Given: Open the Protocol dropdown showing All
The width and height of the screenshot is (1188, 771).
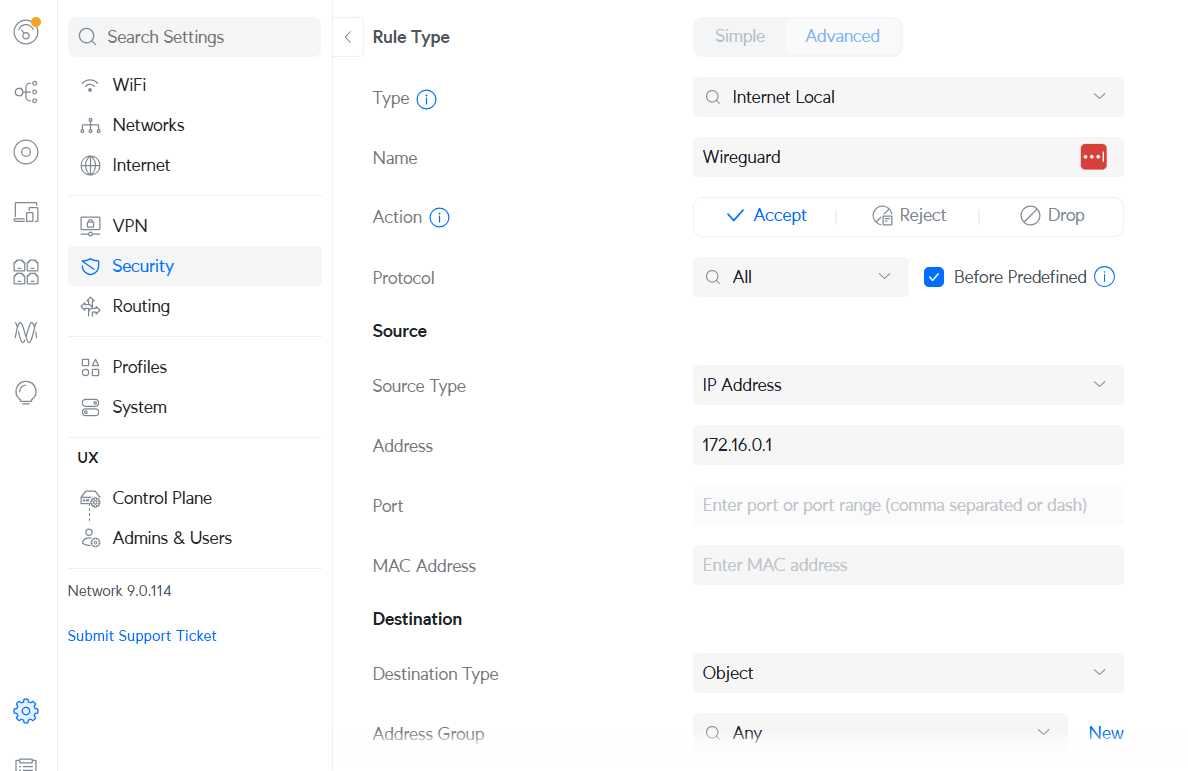Looking at the screenshot, I should point(800,277).
